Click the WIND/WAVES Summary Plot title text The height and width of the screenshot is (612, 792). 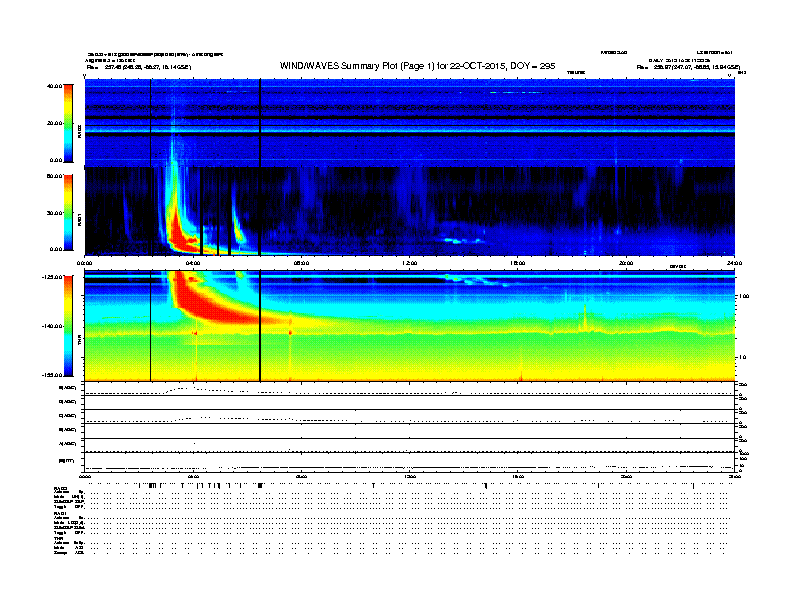click(418, 66)
